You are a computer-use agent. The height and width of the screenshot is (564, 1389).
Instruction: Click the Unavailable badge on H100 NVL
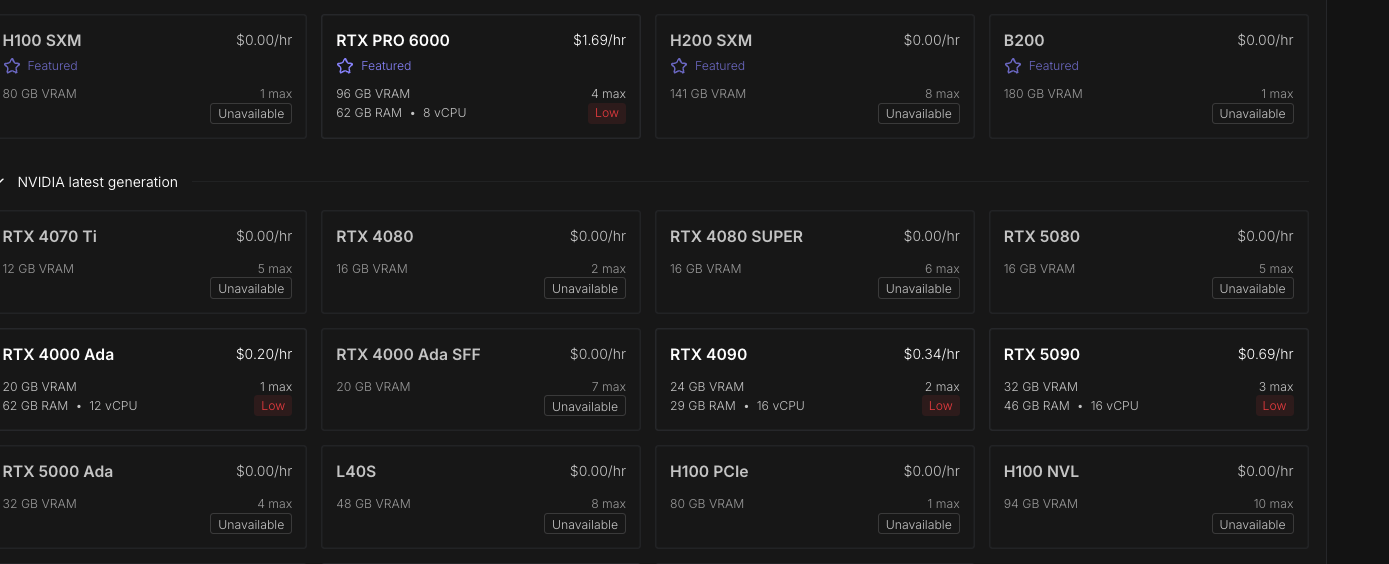[x=1253, y=525]
